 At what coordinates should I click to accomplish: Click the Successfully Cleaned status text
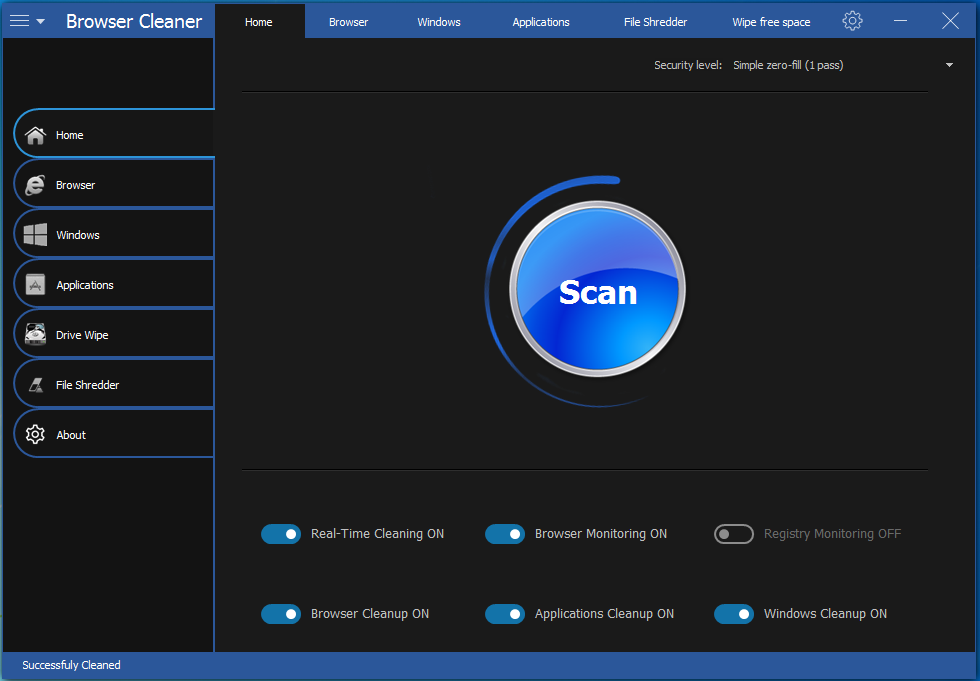point(71,665)
